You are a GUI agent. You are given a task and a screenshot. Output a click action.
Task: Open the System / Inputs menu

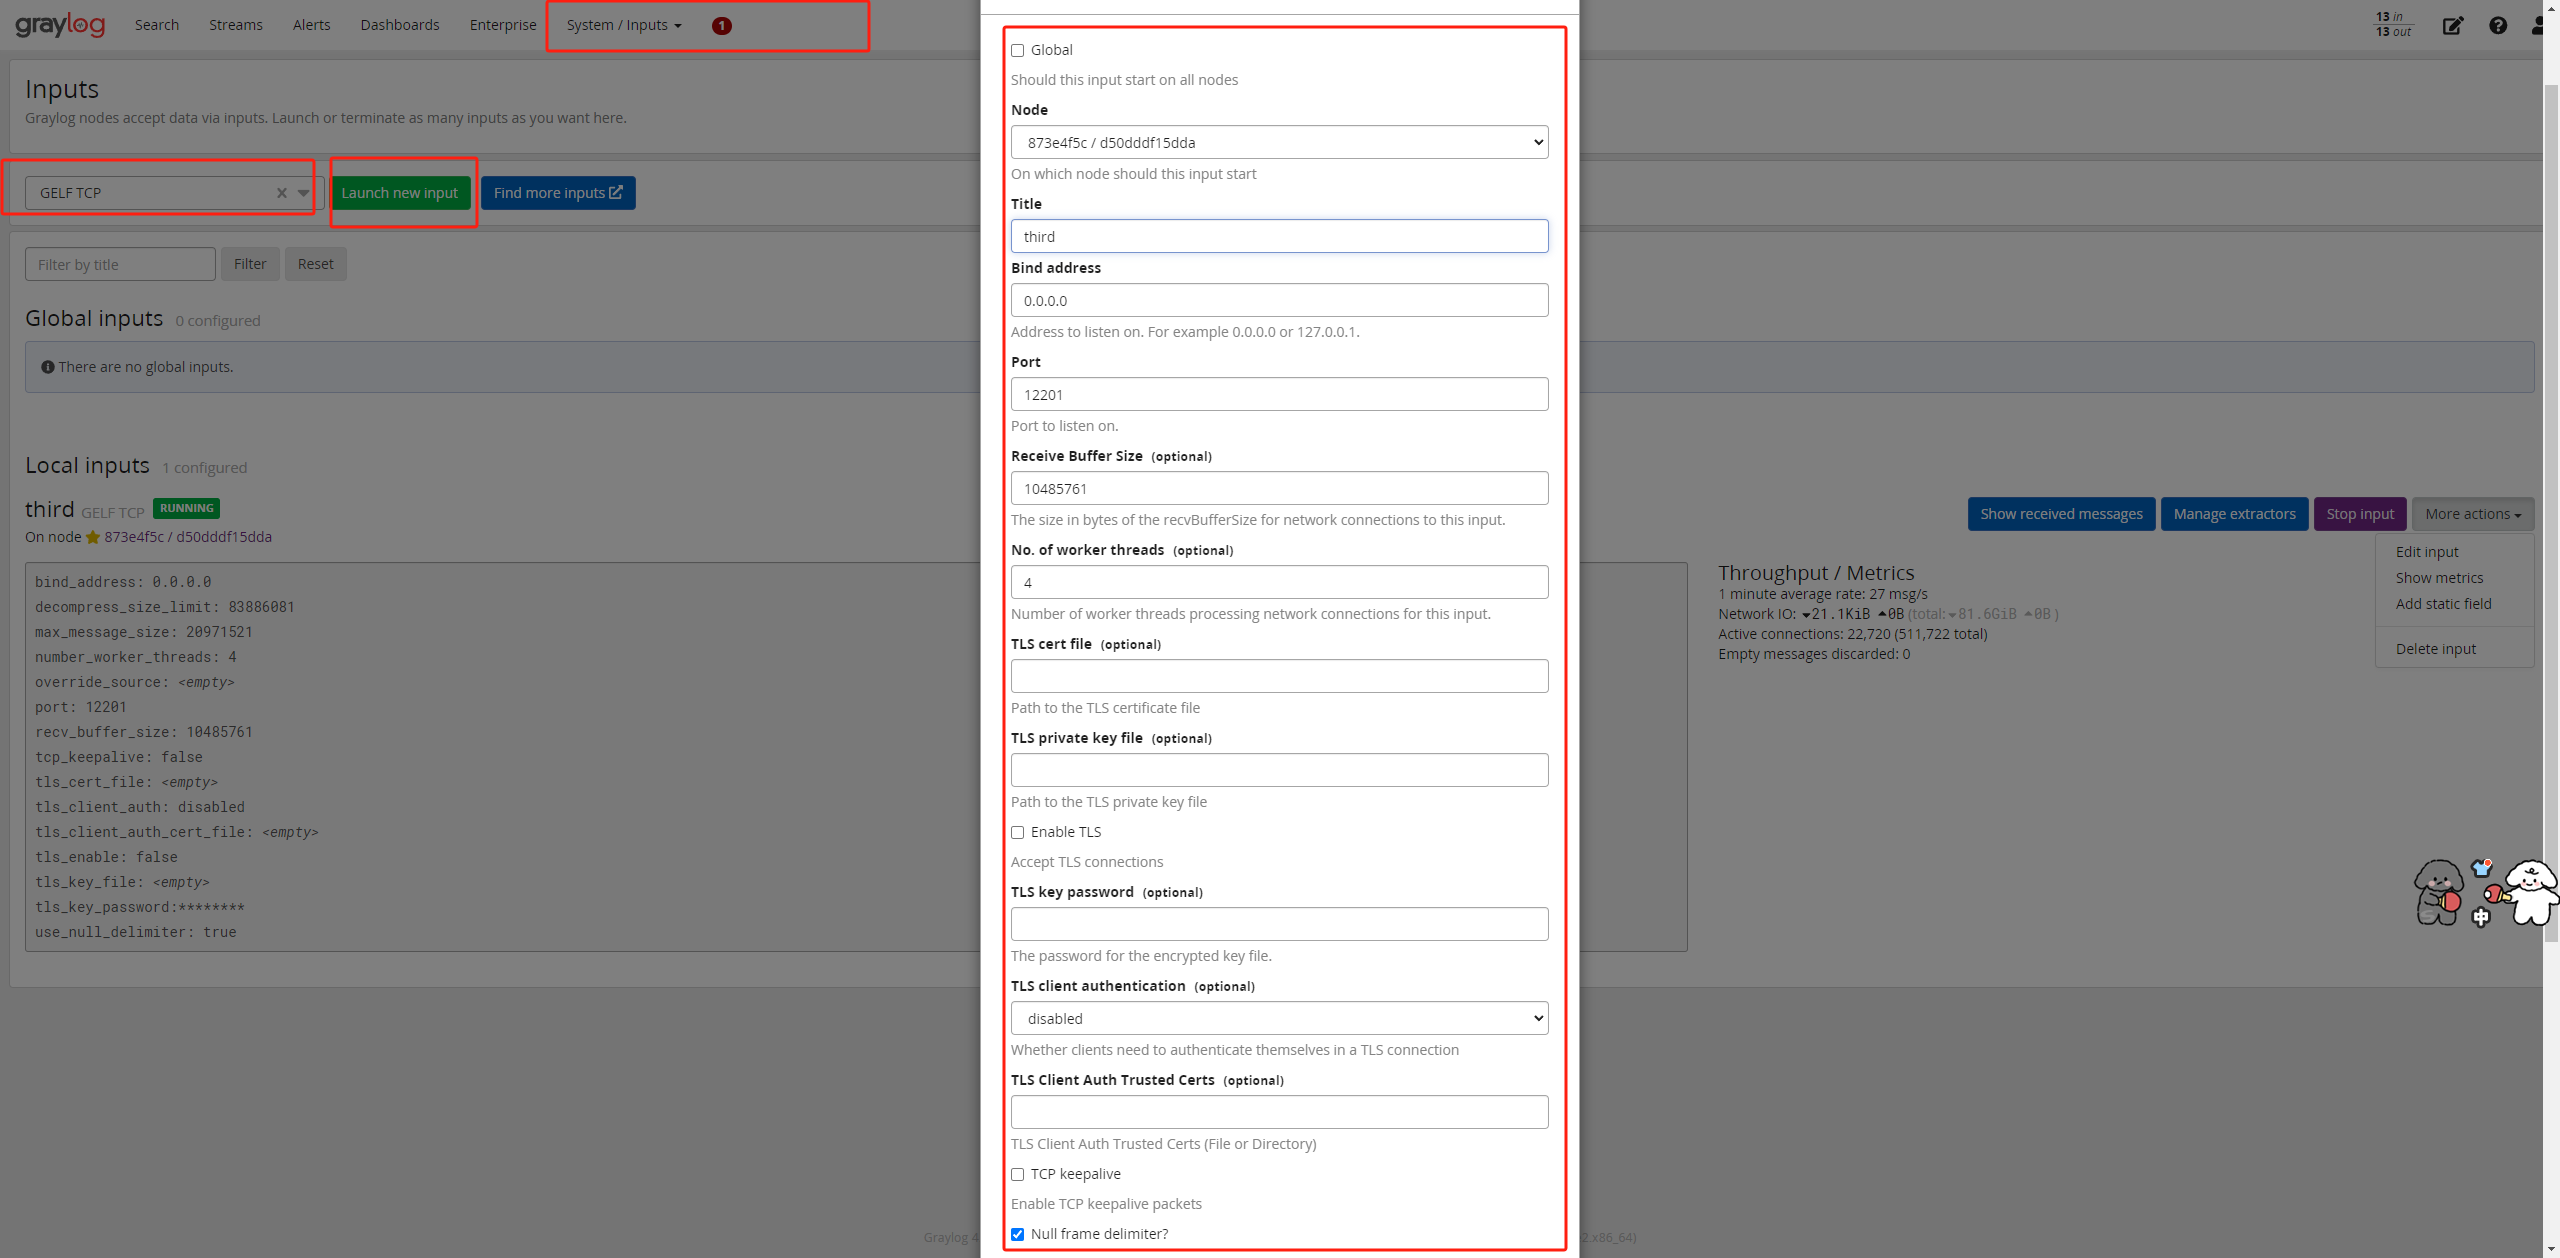[620, 24]
